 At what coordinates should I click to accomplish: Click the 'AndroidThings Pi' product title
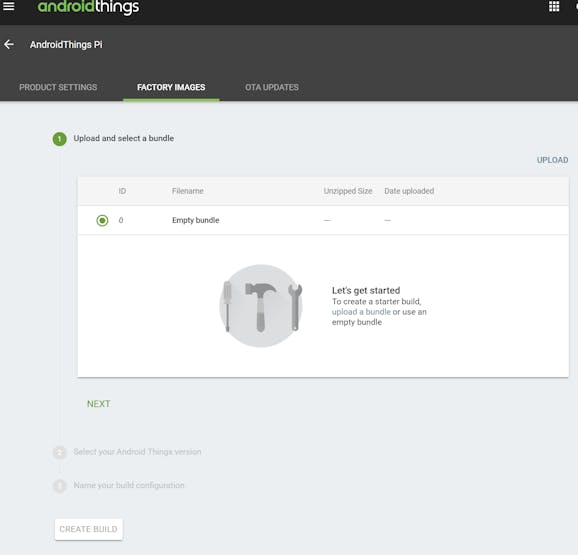click(x=66, y=45)
